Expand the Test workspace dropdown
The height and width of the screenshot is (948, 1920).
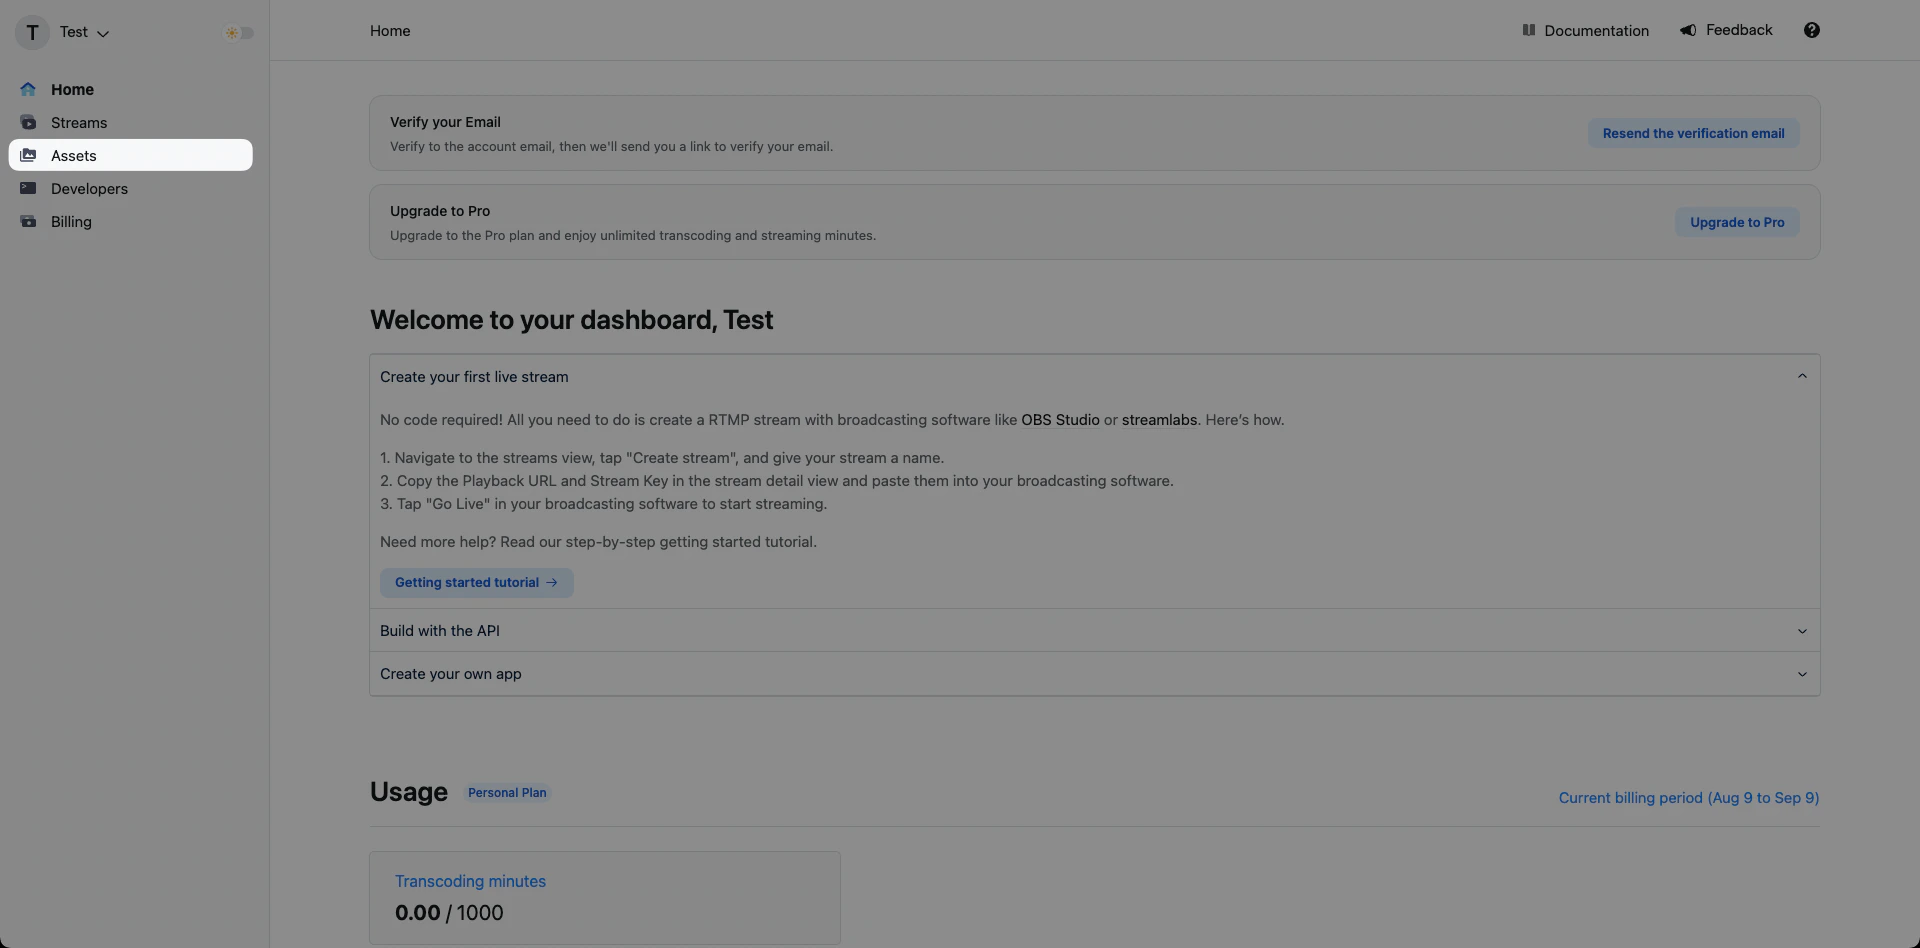pos(103,34)
